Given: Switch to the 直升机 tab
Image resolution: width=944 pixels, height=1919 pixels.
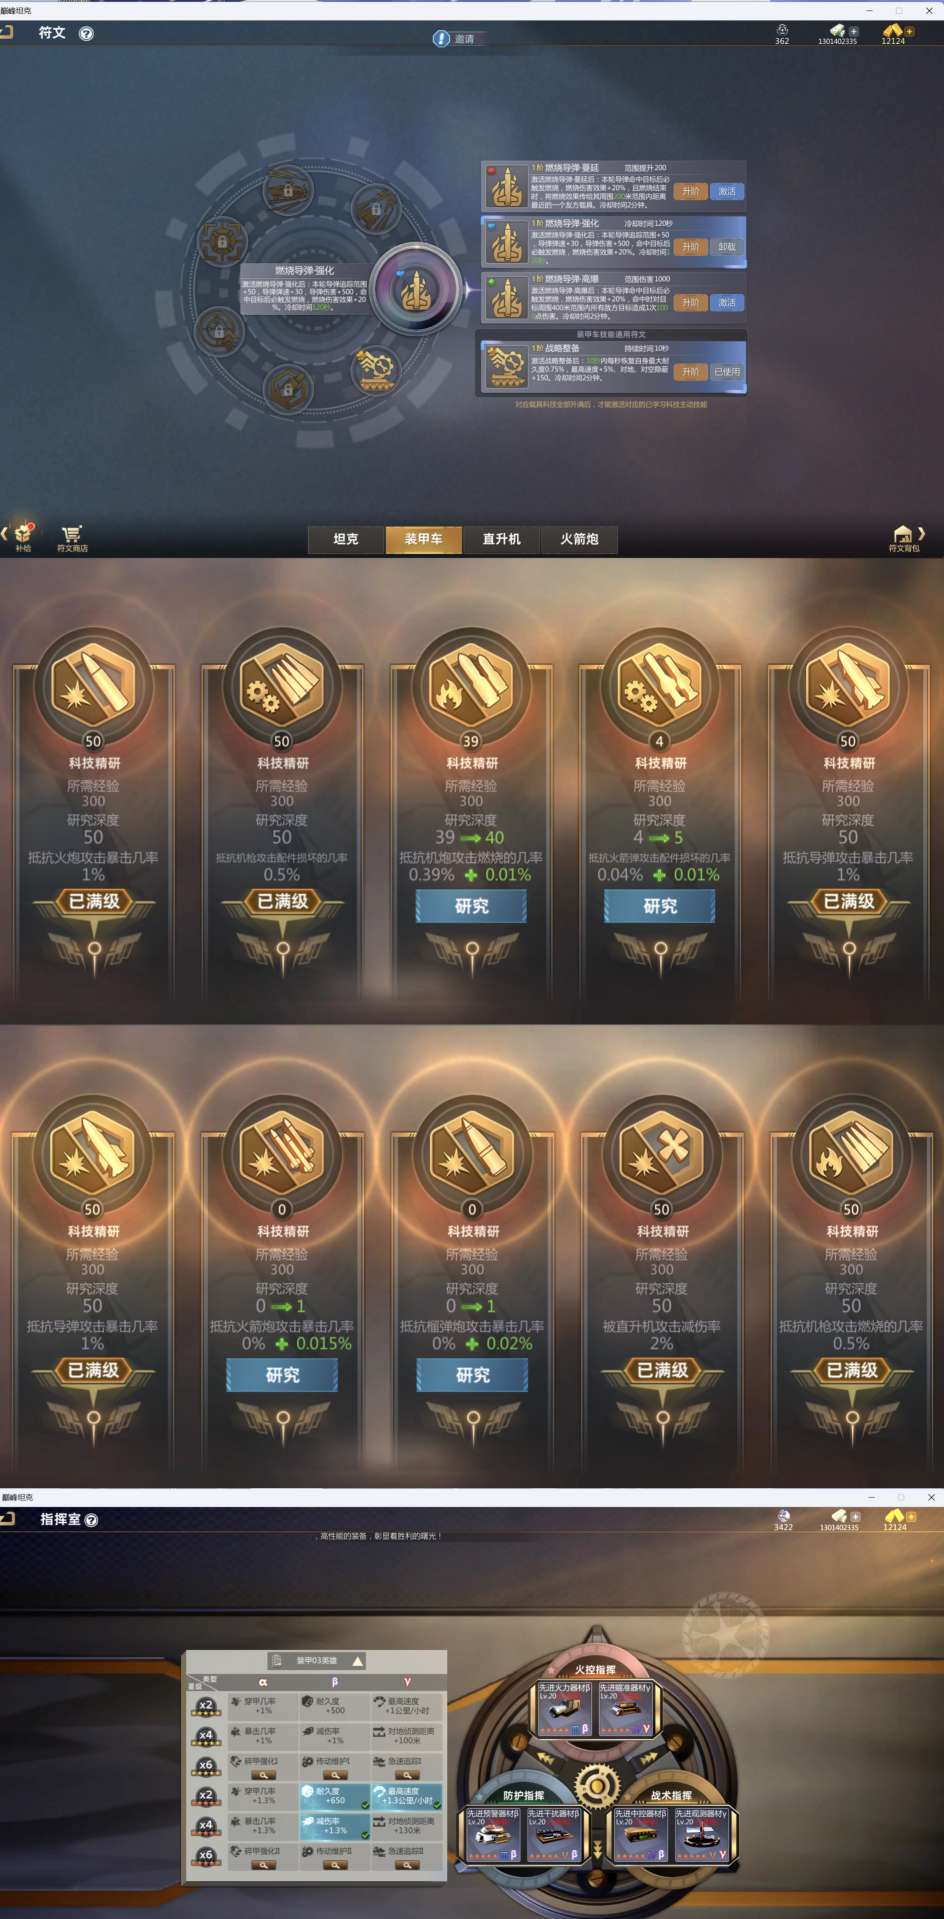Looking at the screenshot, I should [501, 539].
